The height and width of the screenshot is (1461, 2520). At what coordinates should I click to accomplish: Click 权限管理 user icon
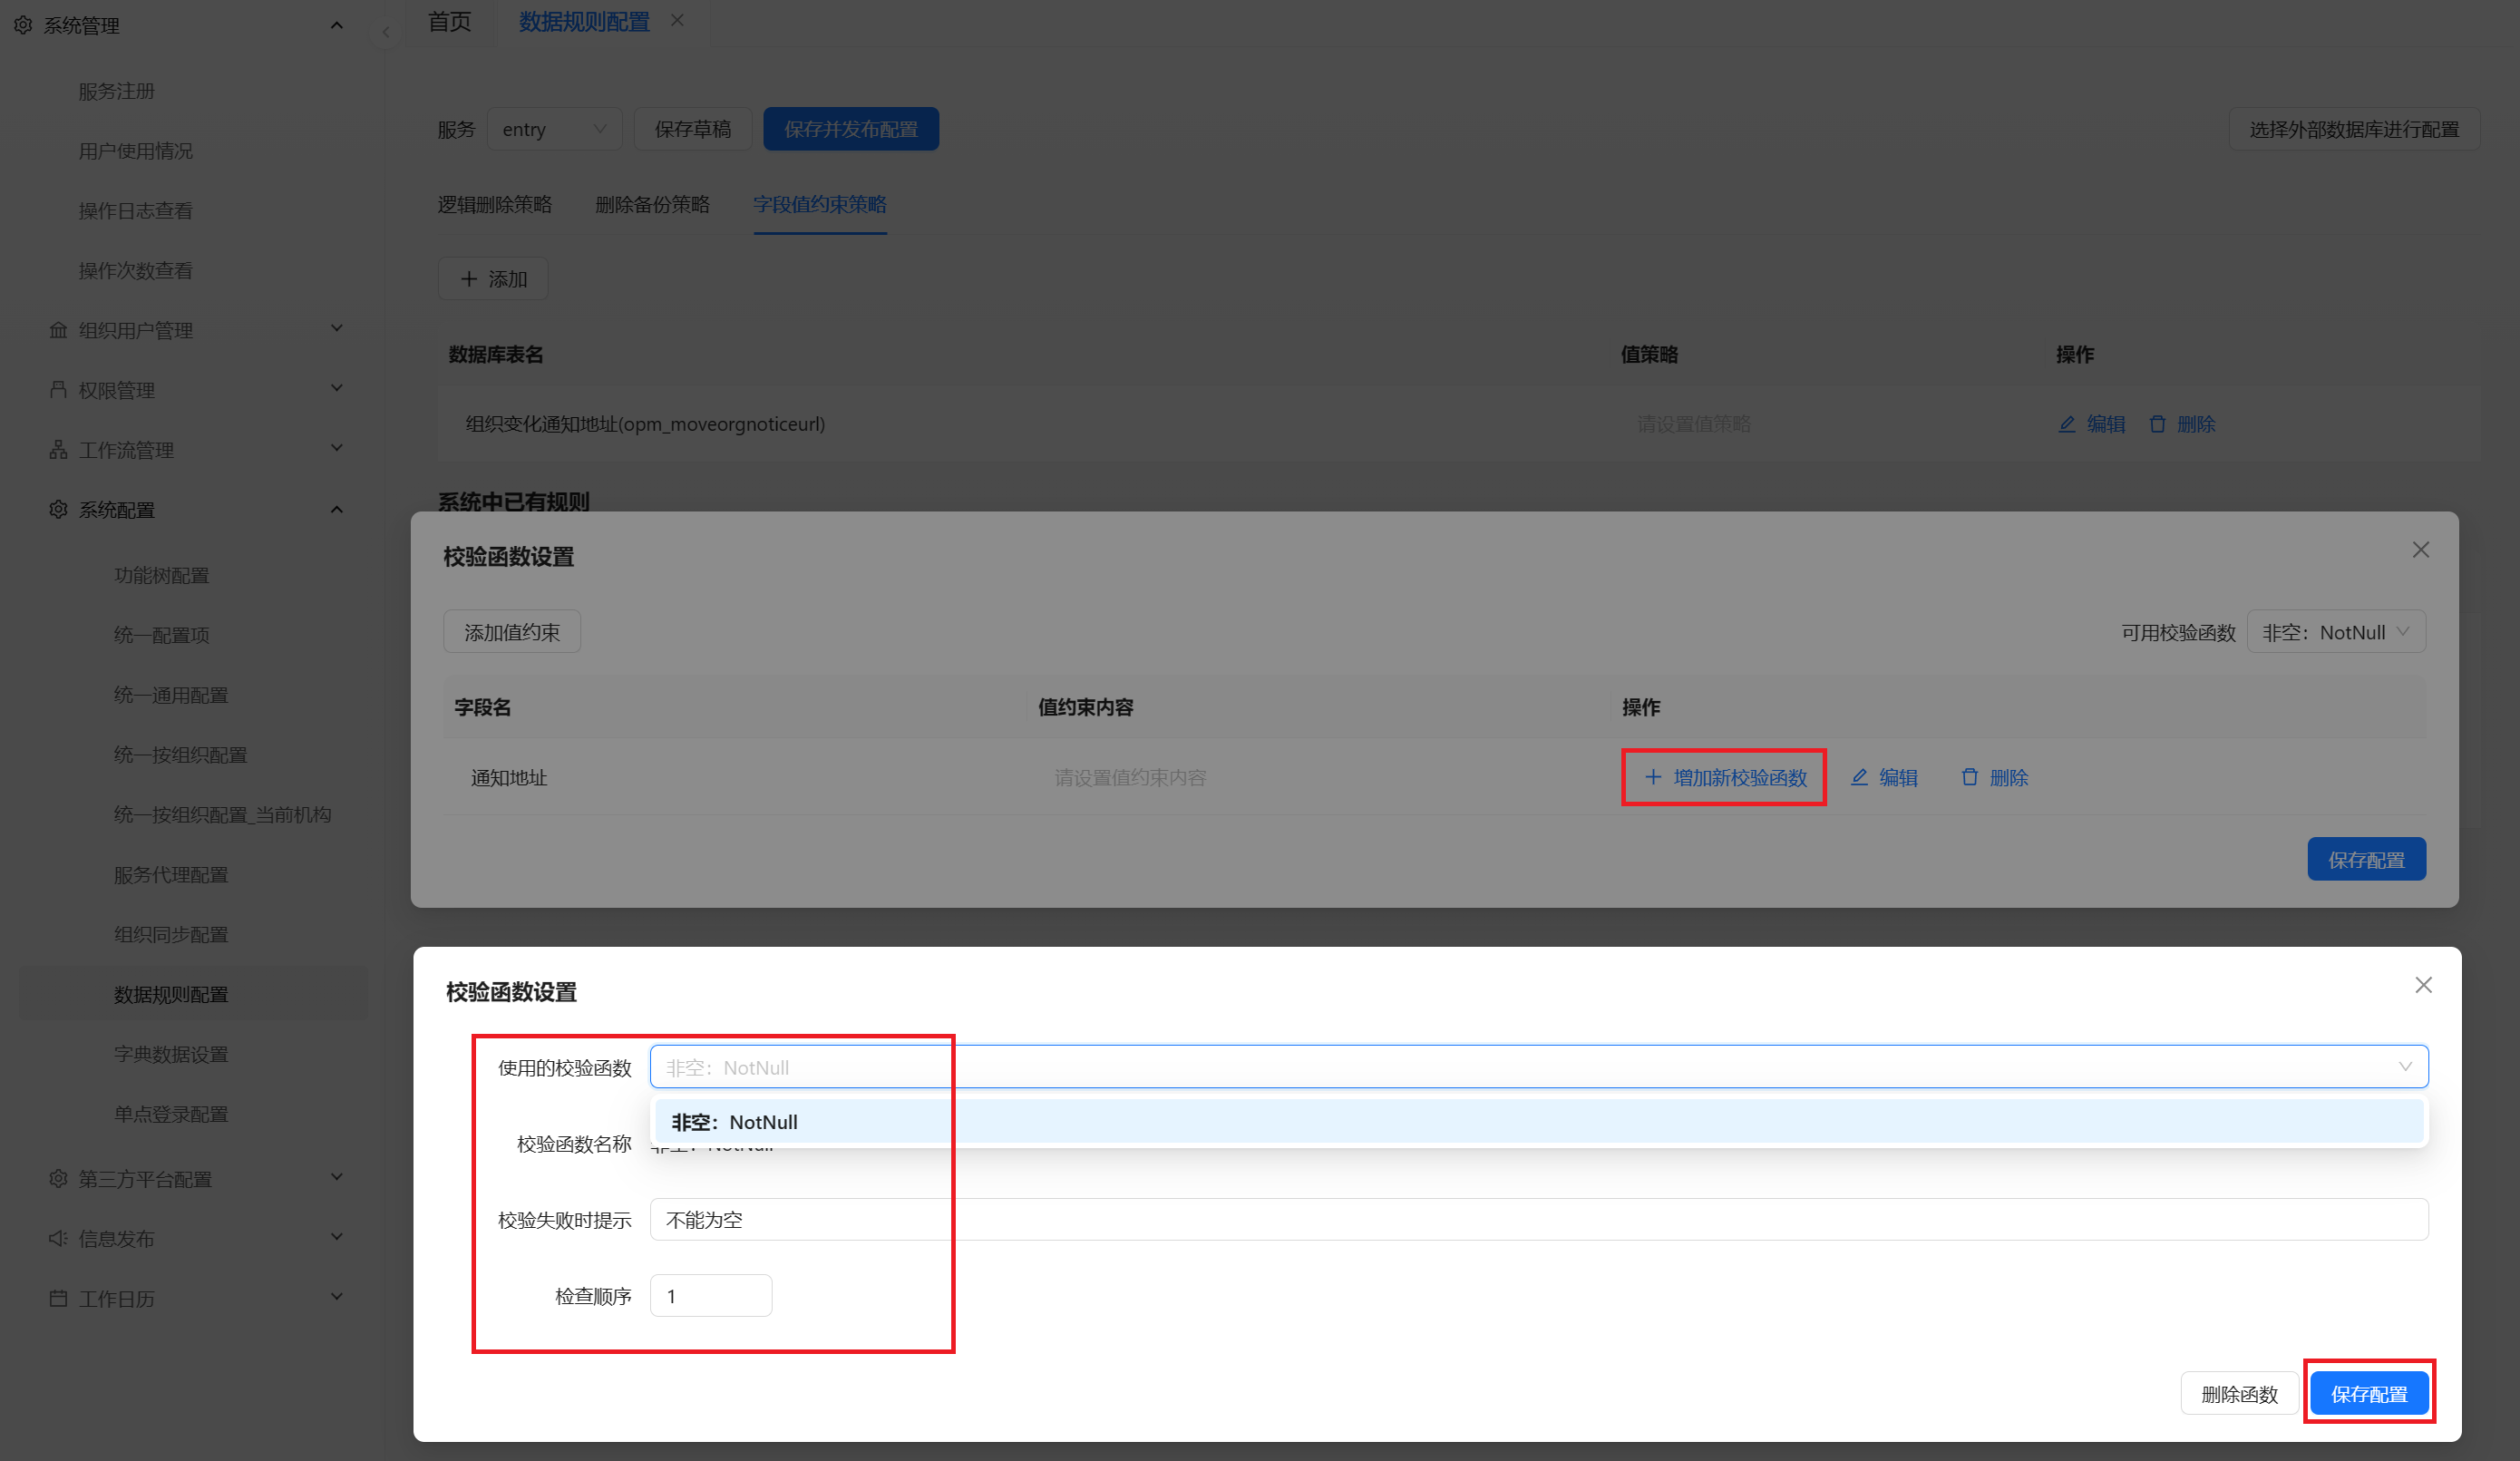(58, 389)
